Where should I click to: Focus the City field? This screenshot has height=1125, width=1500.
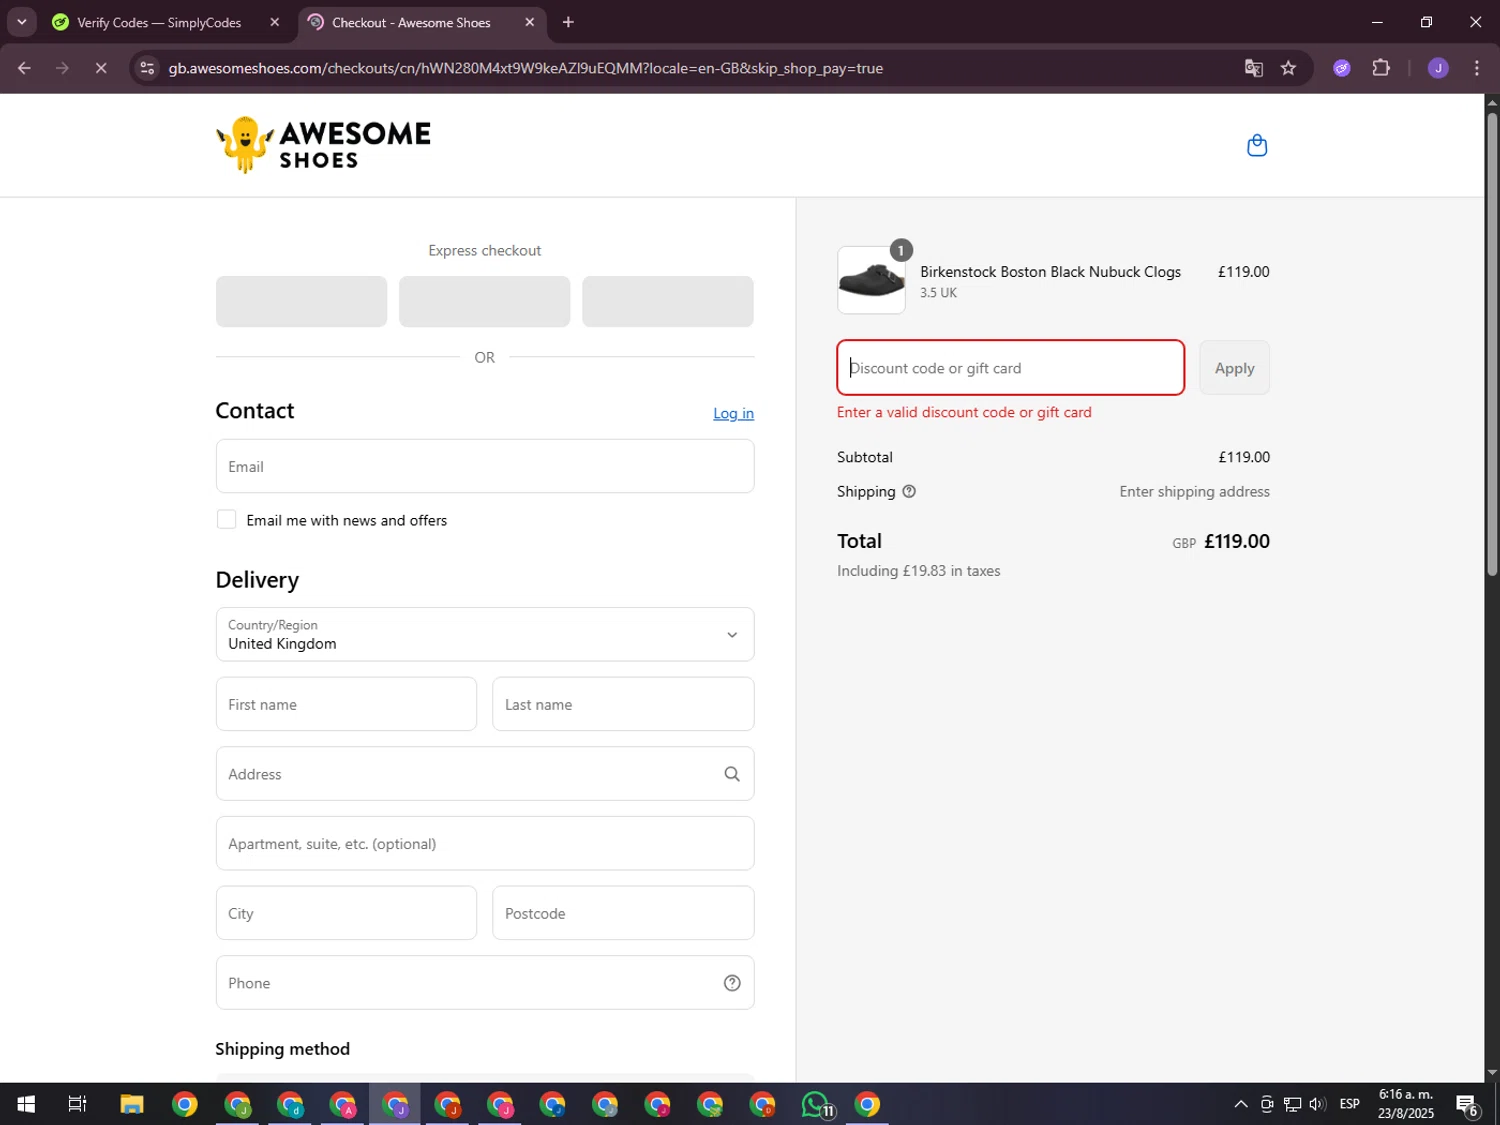pos(346,913)
